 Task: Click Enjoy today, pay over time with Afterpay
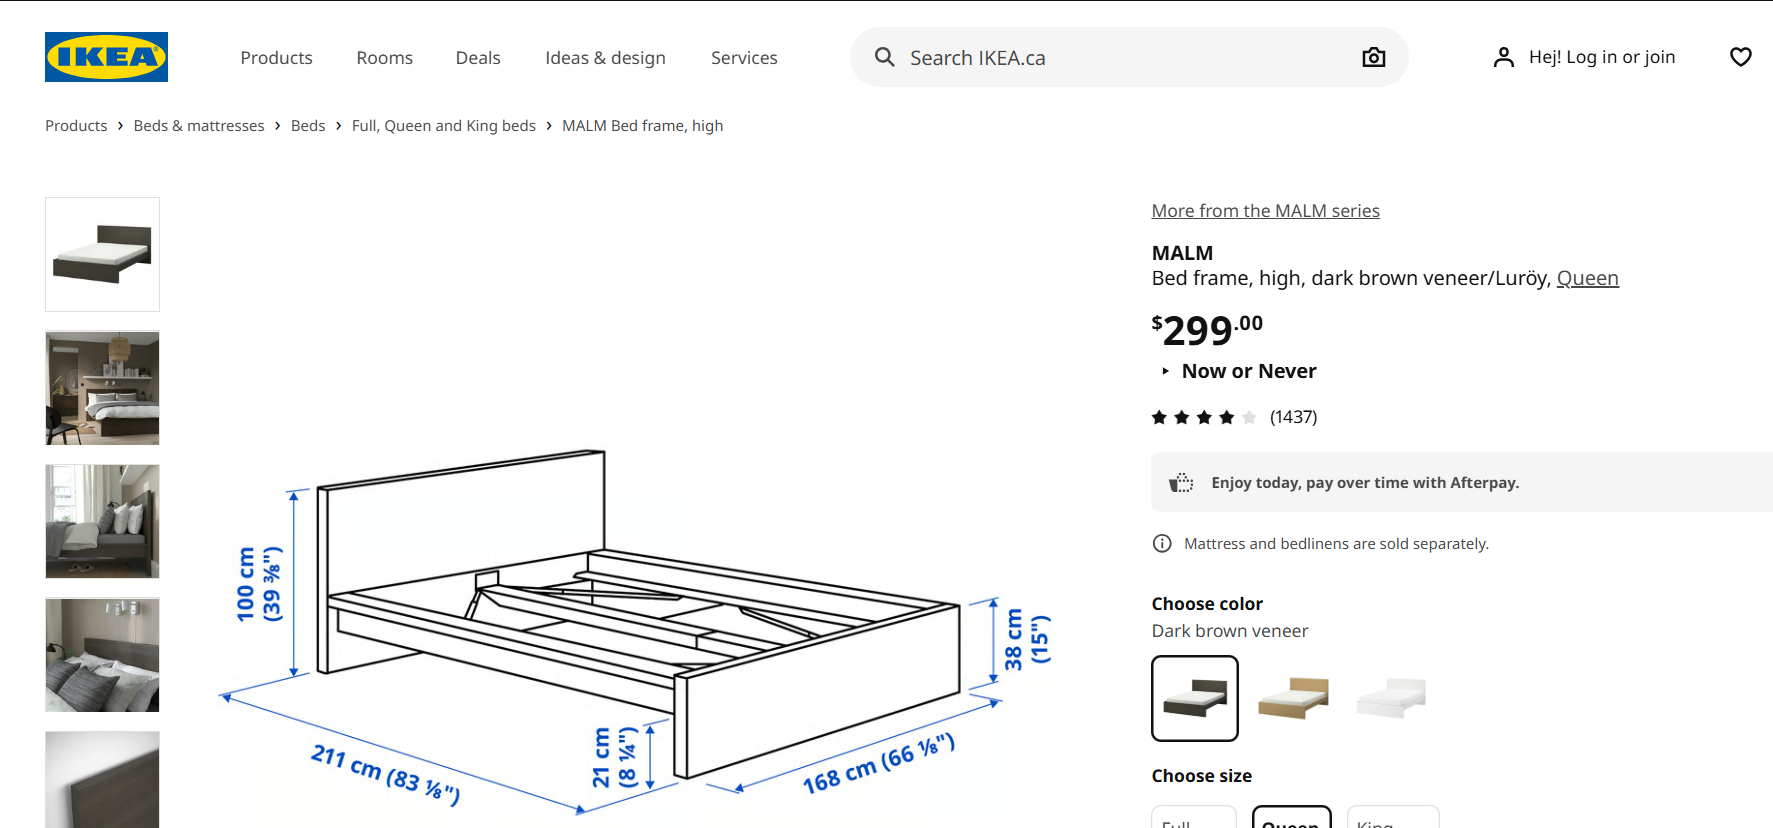[1365, 482]
